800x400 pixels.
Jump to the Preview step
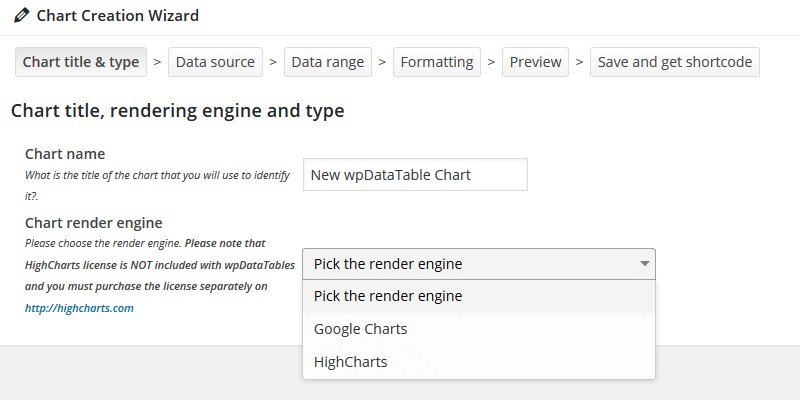click(x=535, y=62)
